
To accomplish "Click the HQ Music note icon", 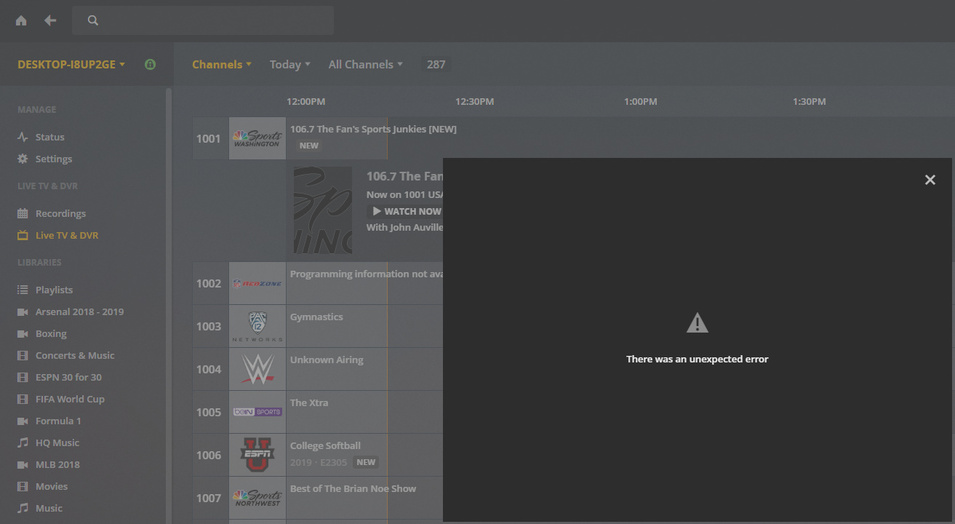I will point(23,443).
